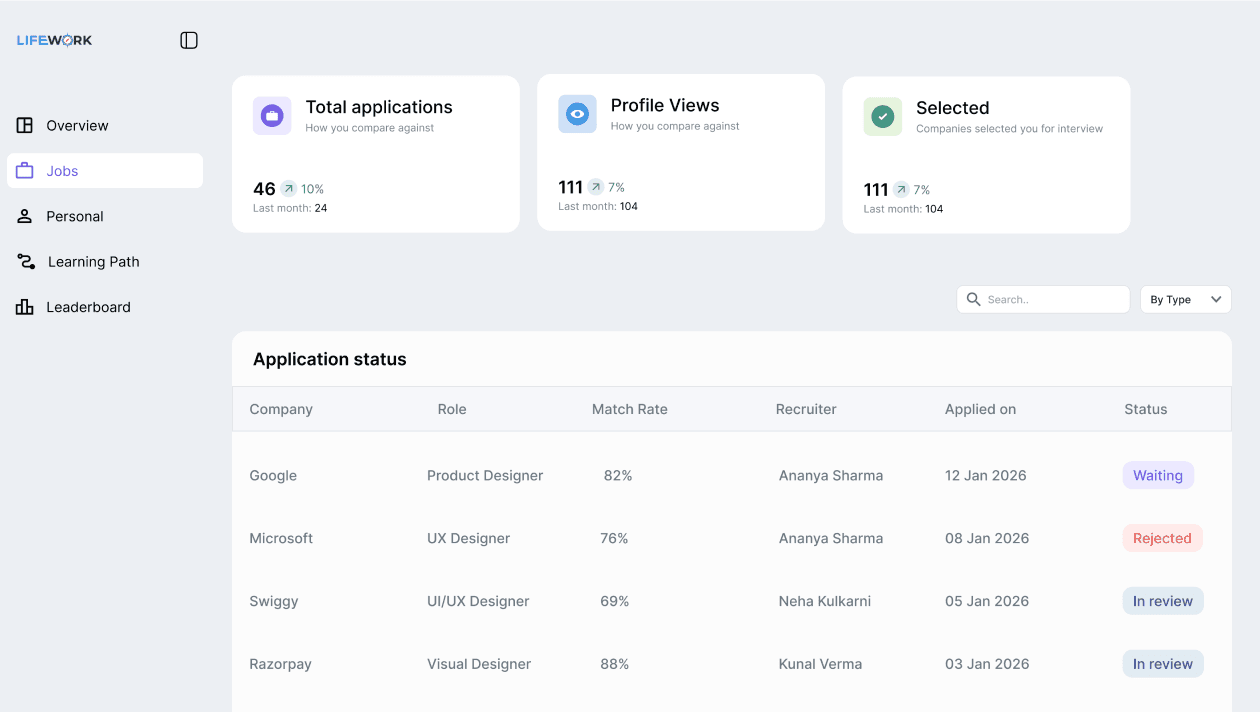Click the Selected green checkmark icon
Screen dimensions: 1260x712
[x=882, y=117]
